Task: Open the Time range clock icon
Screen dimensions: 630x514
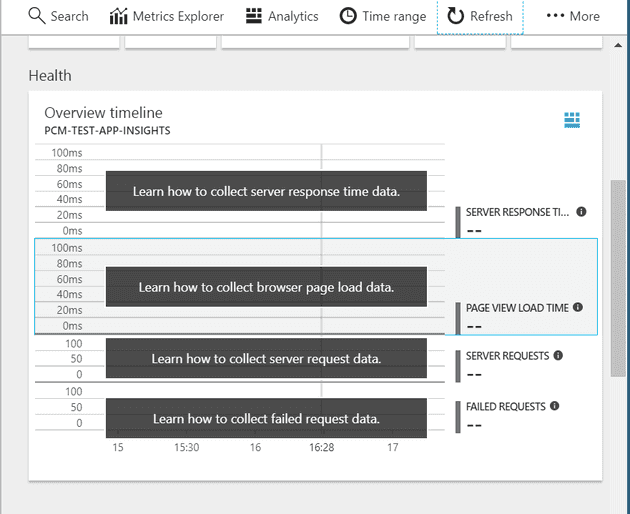Action: pyautogui.click(x=347, y=16)
